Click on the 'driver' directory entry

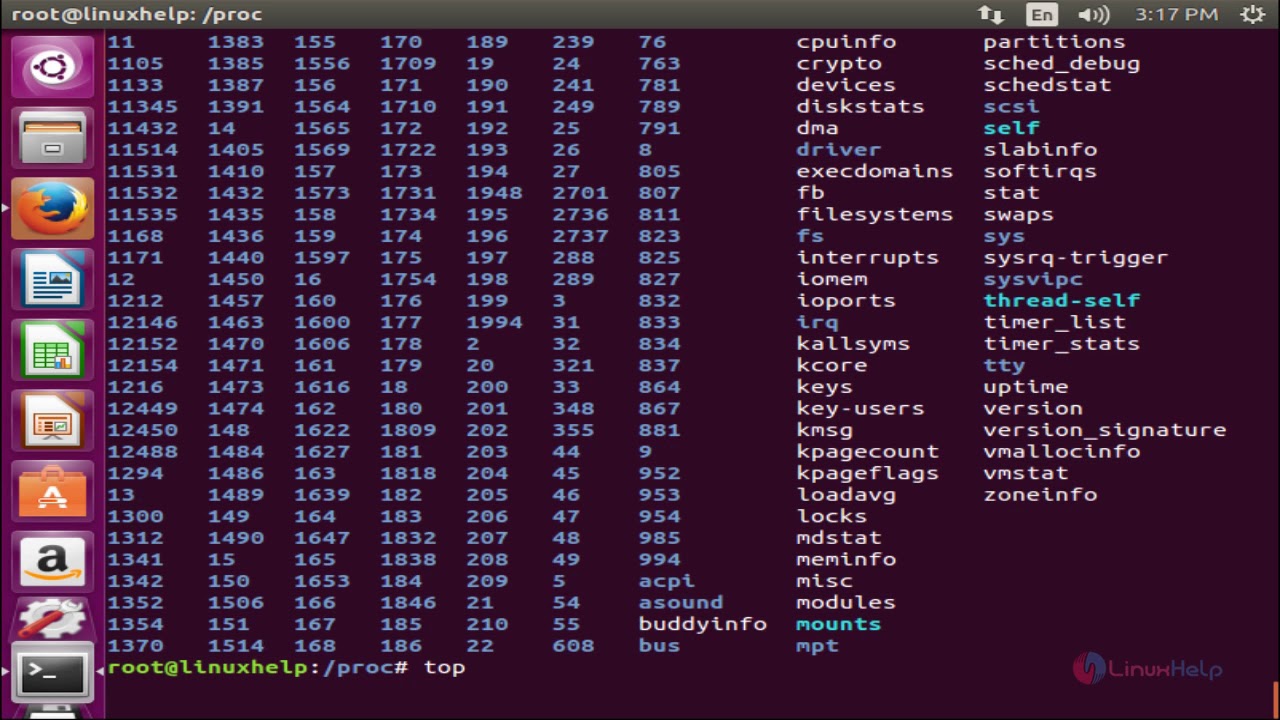[838, 150]
